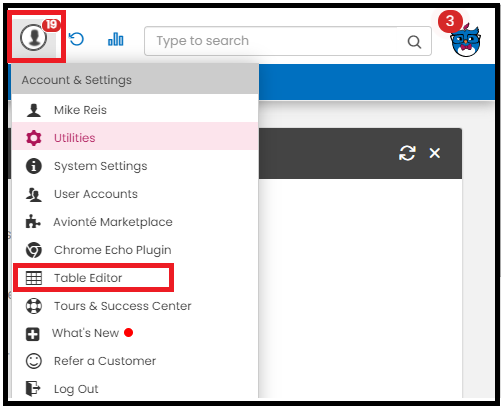Open System Settings menu entry
503x409 pixels.
(135, 166)
